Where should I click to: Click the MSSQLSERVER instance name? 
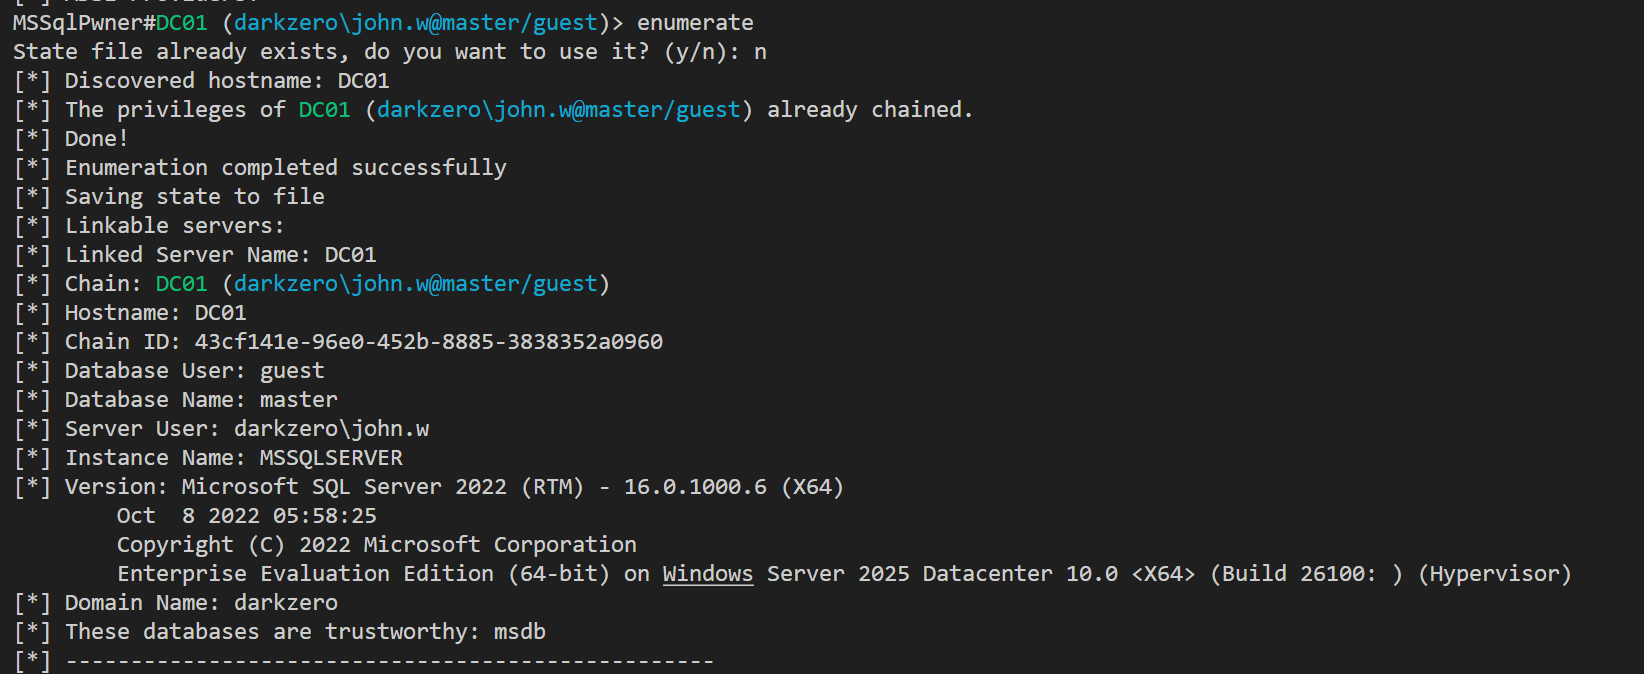tap(331, 458)
